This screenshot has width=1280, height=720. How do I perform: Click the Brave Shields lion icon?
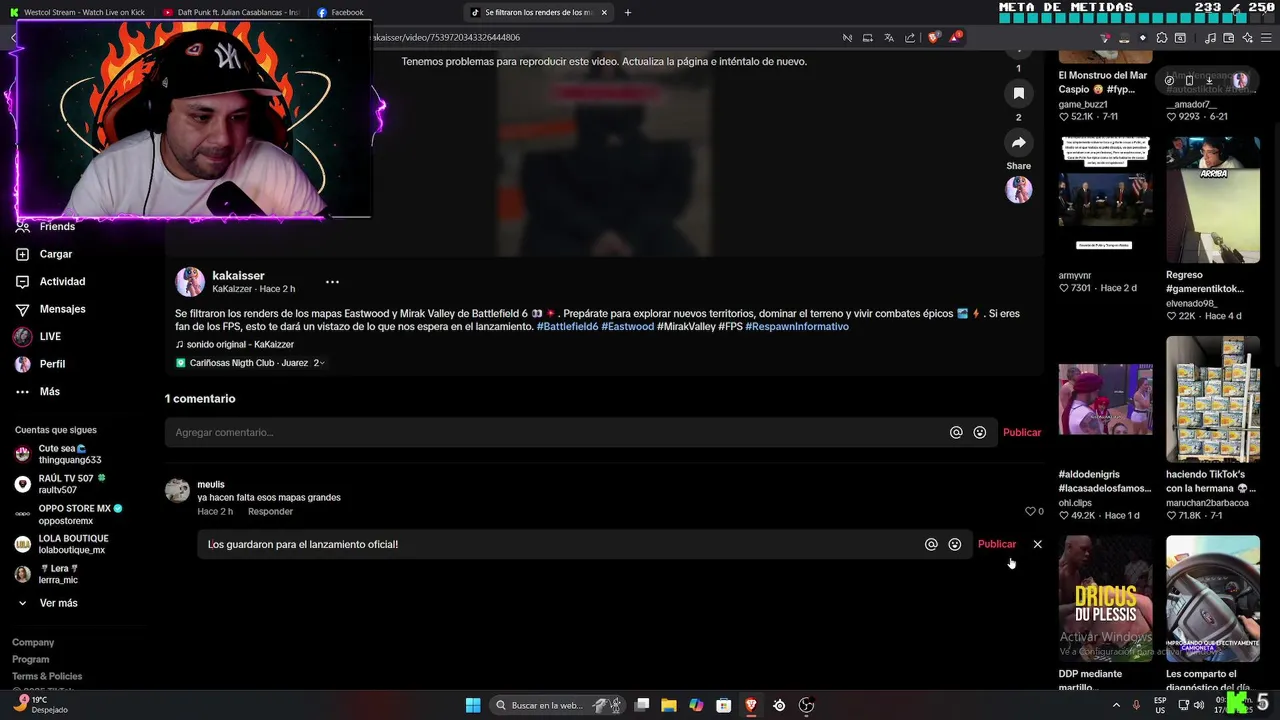pos(934,38)
